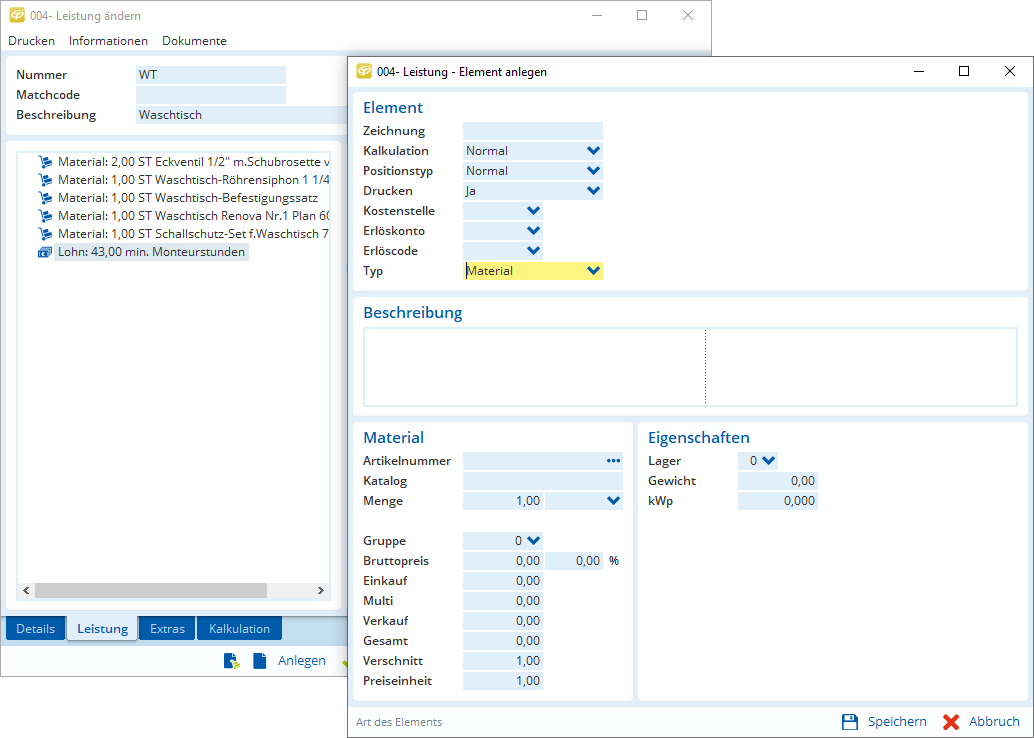Image resolution: width=1034 pixels, height=738 pixels.
Task: Open the Typ dropdown showing Material
Action: point(593,271)
